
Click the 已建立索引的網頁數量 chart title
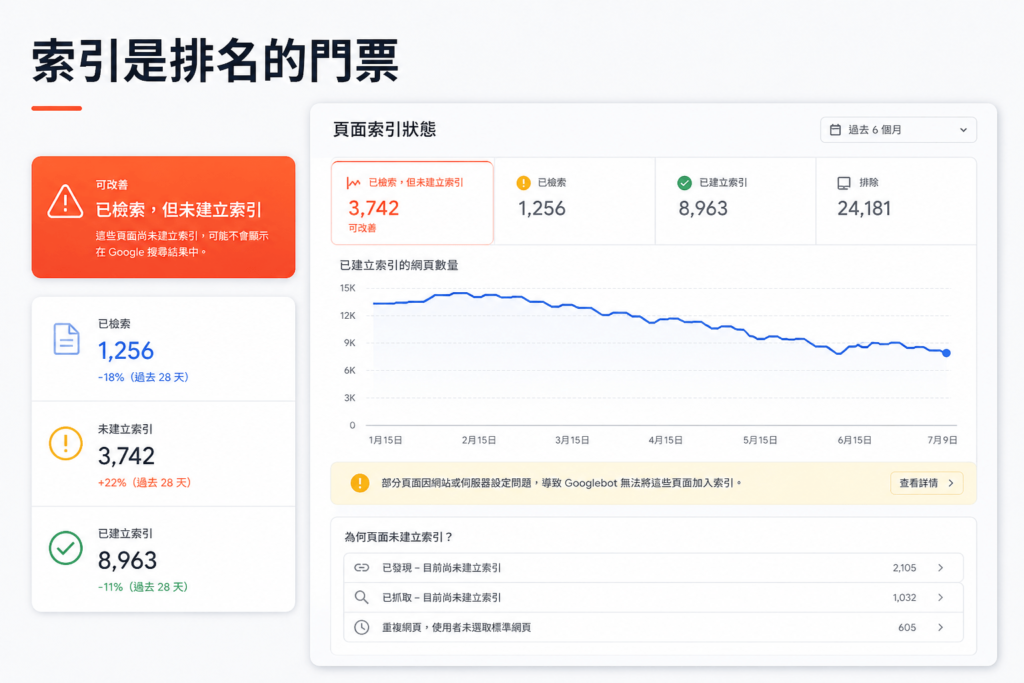pos(399,265)
